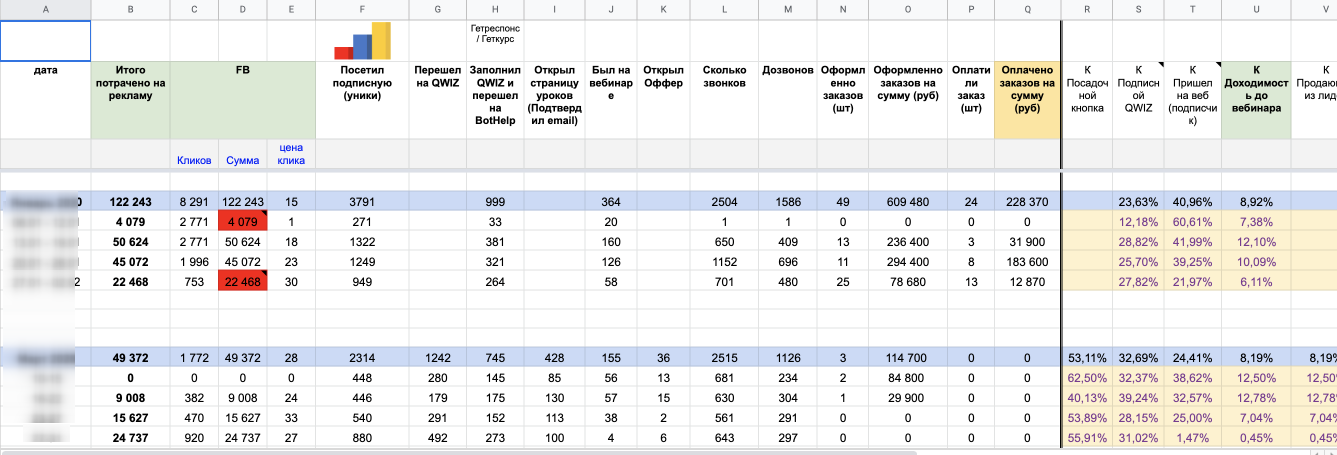This screenshot has height=455, width=1337.
Task: Select the "Итого потрачено на рекламу" header
Action: 130,84
